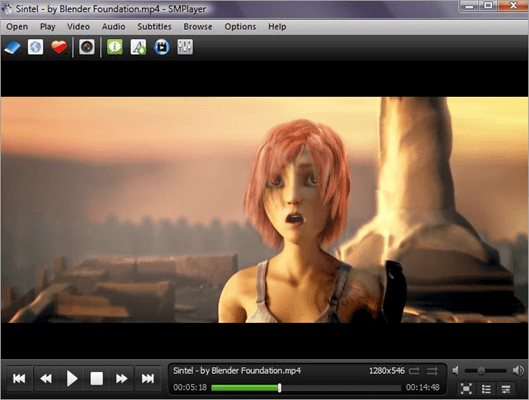529x400 pixels.
Task: Open the Audio menu
Action: pos(113,27)
